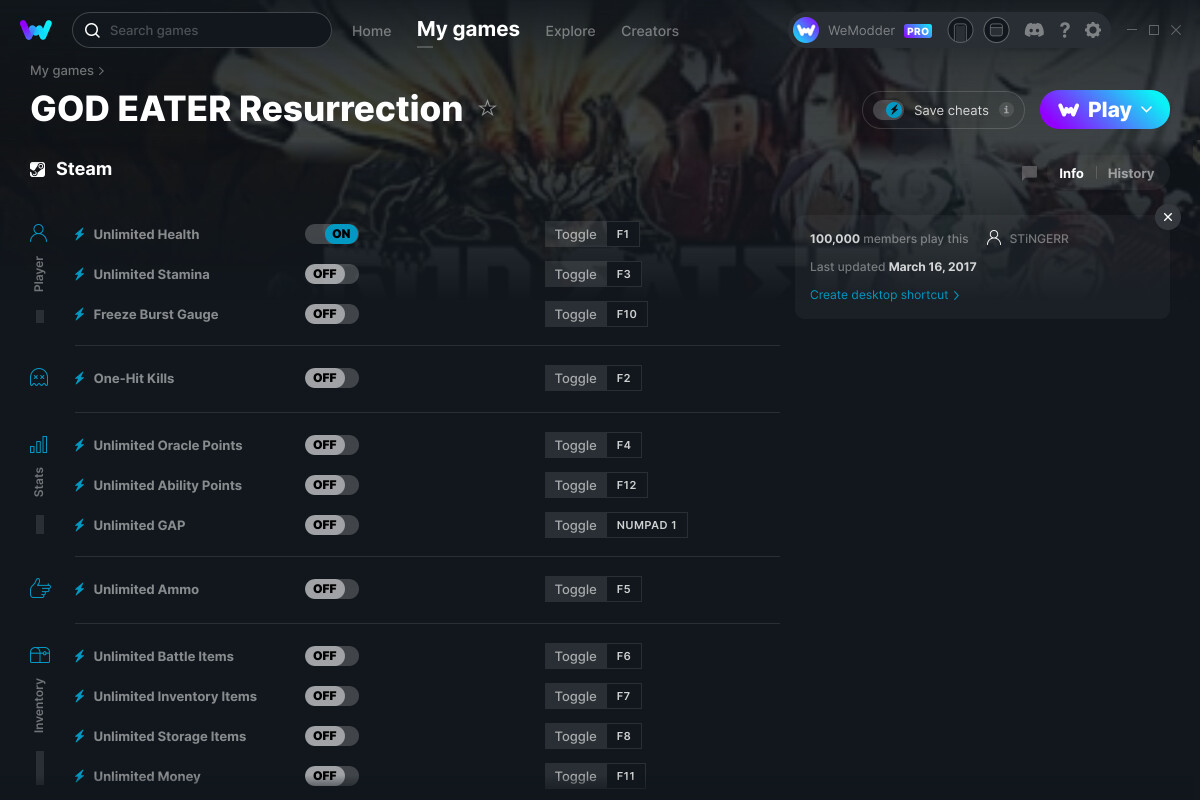Change the F1 hotkey for Unlimited Health
1200x800 pixels.
click(623, 234)
